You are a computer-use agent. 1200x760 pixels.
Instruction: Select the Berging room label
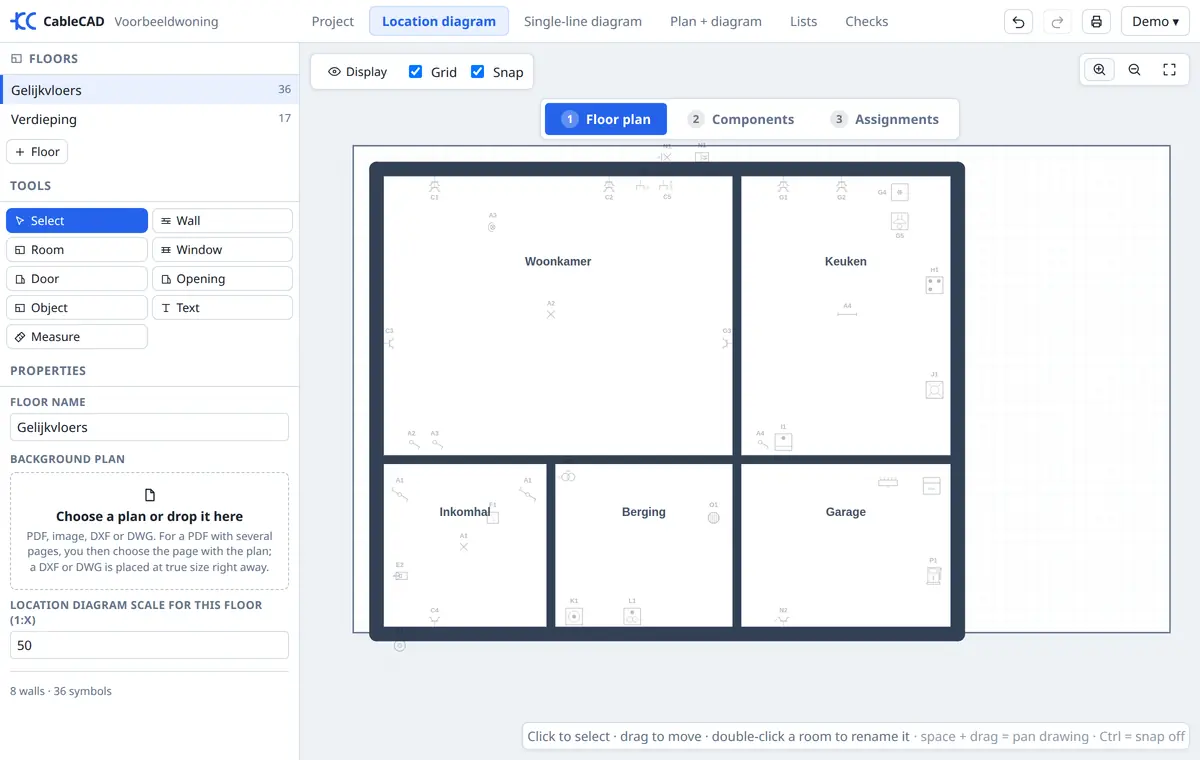click(644, 512)
